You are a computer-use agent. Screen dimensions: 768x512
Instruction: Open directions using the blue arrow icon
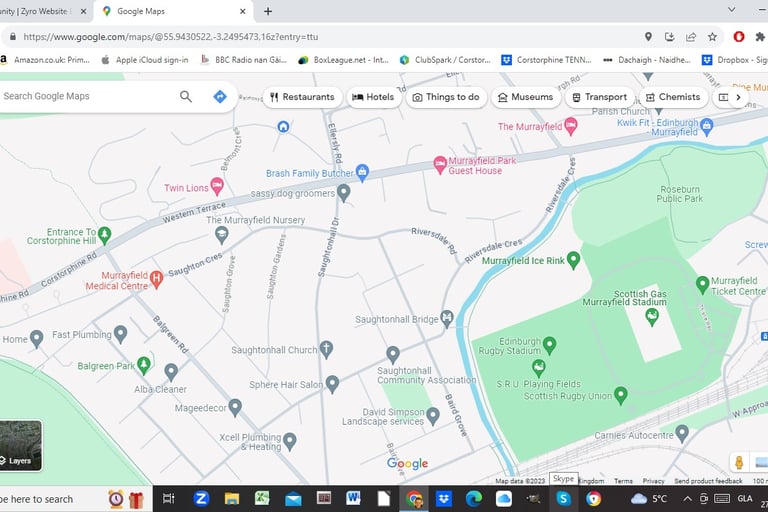point(220,97)
